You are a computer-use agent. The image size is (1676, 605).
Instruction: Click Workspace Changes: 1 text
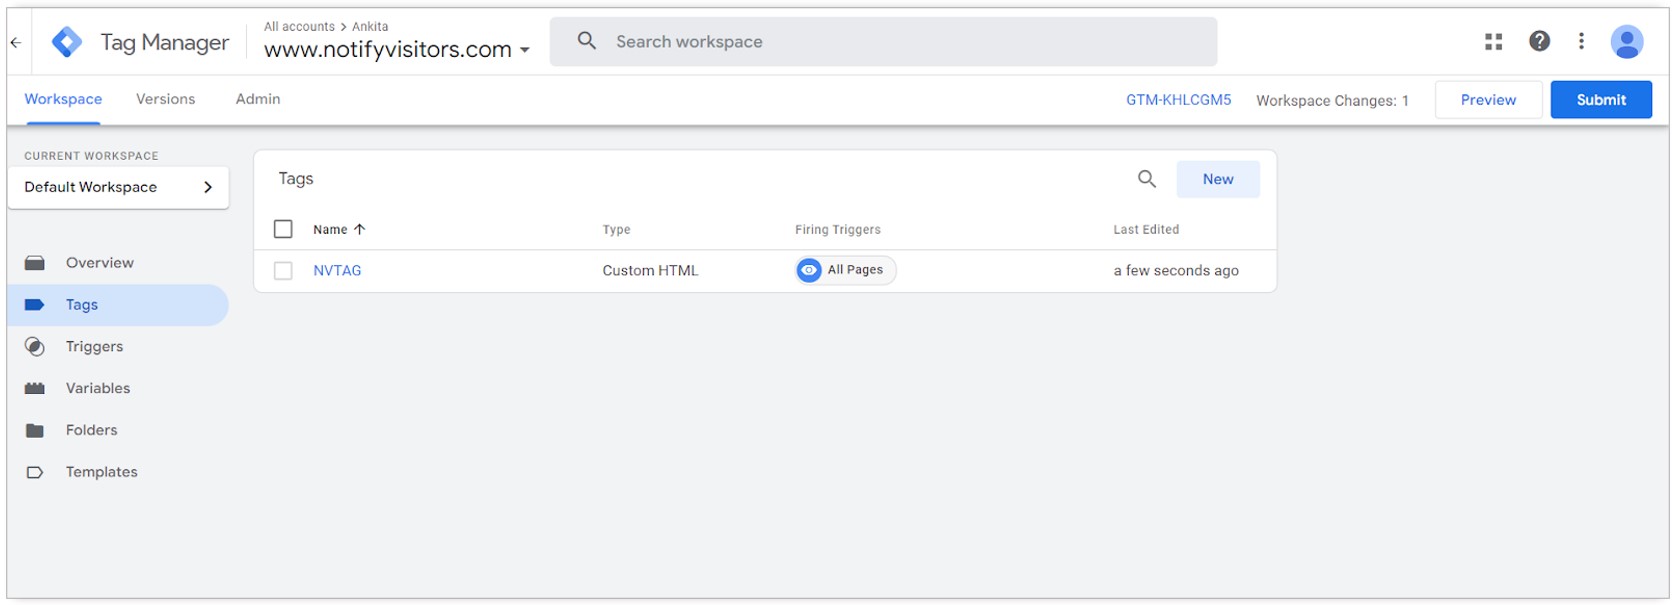click(1332, 101)
